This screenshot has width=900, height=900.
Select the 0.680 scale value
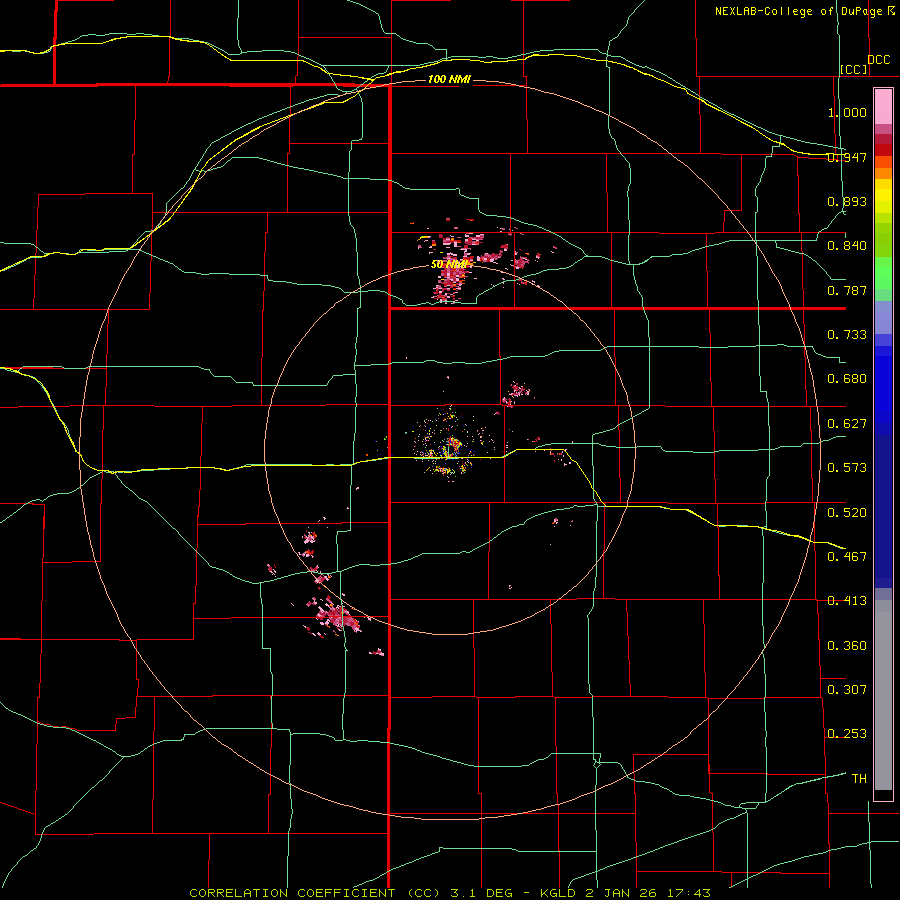click(847, 379)
